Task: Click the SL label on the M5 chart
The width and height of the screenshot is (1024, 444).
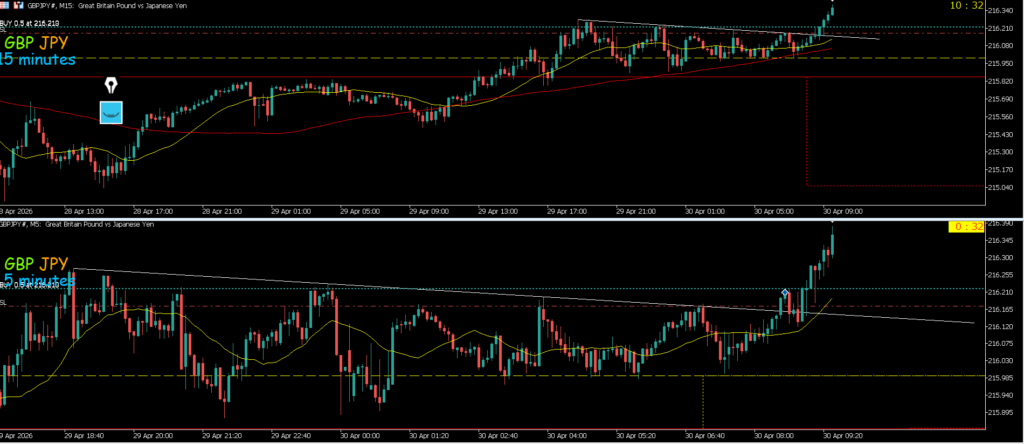Action: pos(4,302)
